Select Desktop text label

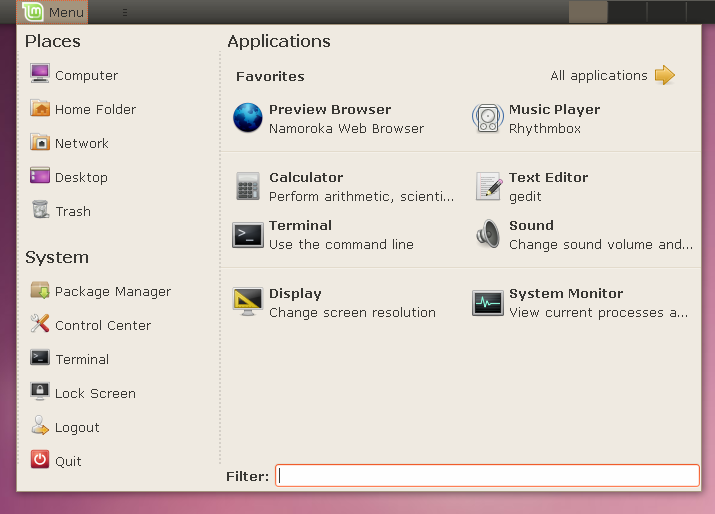coord(82,177)
